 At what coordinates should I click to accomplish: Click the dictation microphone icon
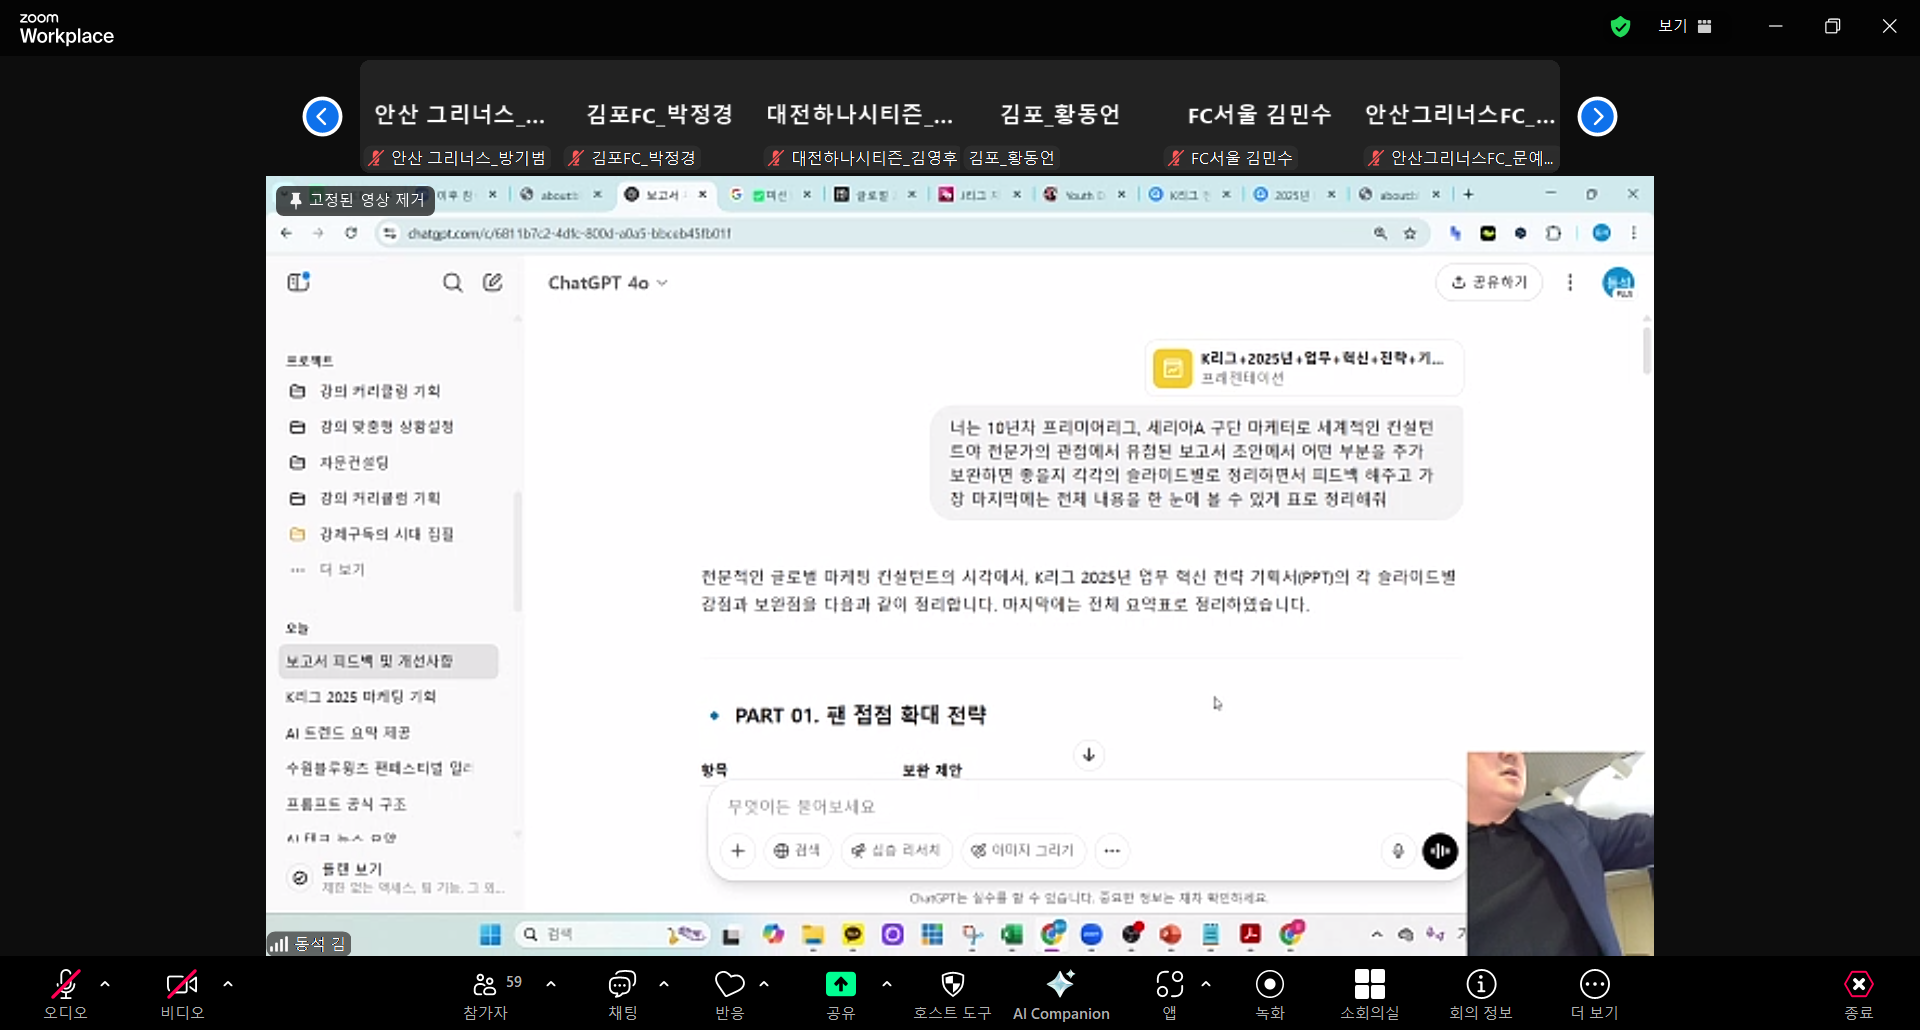1398,851
